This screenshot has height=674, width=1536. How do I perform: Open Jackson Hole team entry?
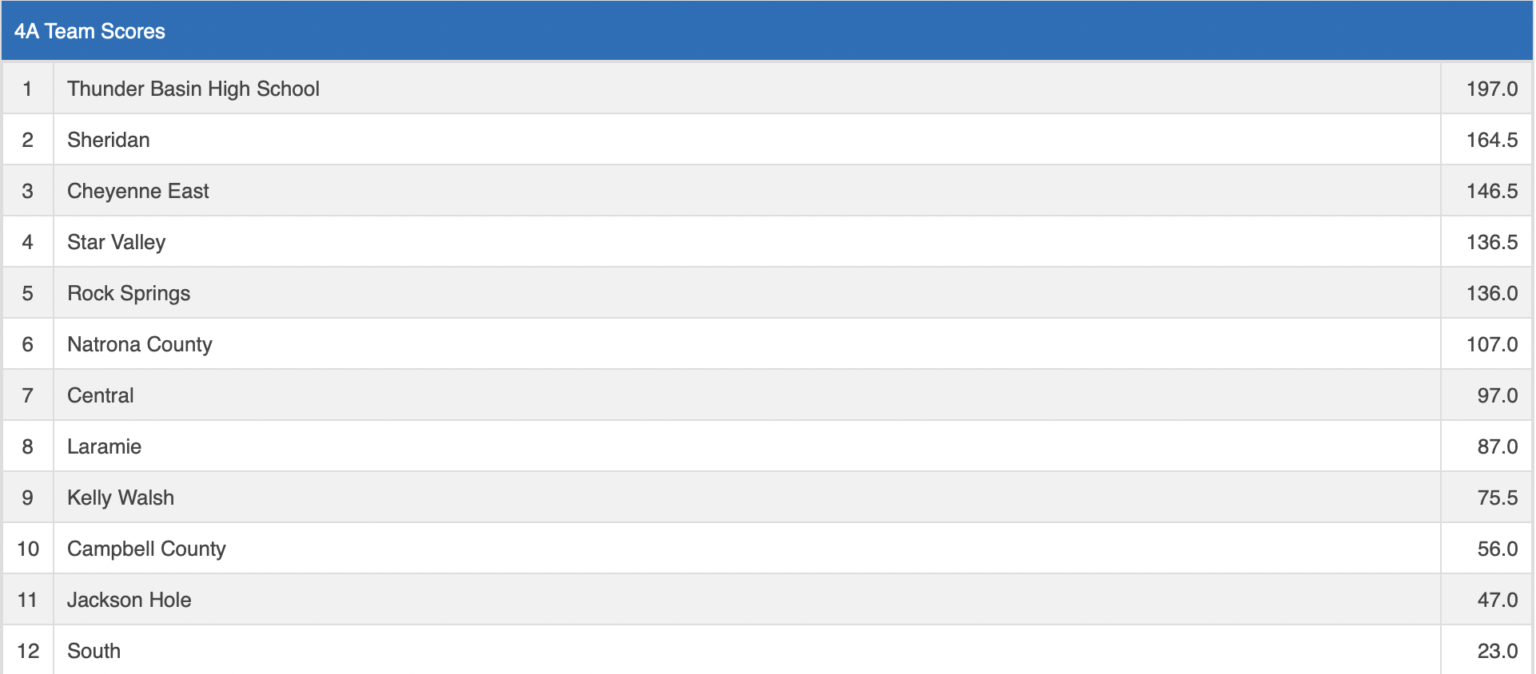(x=129, y=599)
